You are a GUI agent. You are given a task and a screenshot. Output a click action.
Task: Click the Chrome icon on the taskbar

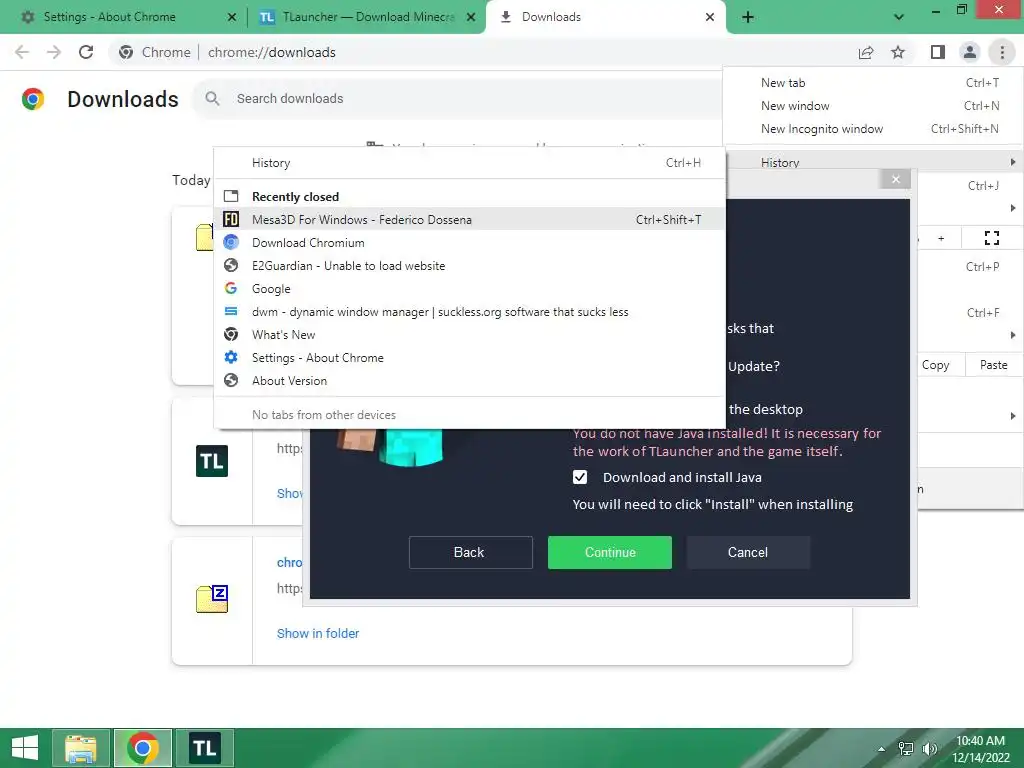click(x=143, y=748)
